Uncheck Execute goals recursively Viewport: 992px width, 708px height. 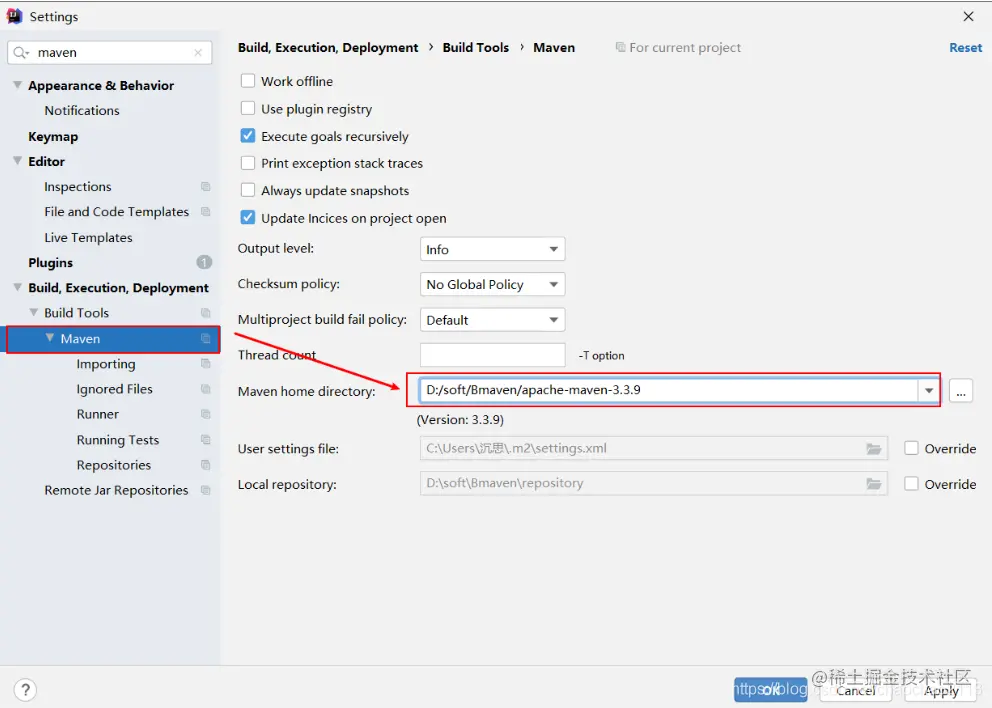pyautogui.click(x=248, y=136)
